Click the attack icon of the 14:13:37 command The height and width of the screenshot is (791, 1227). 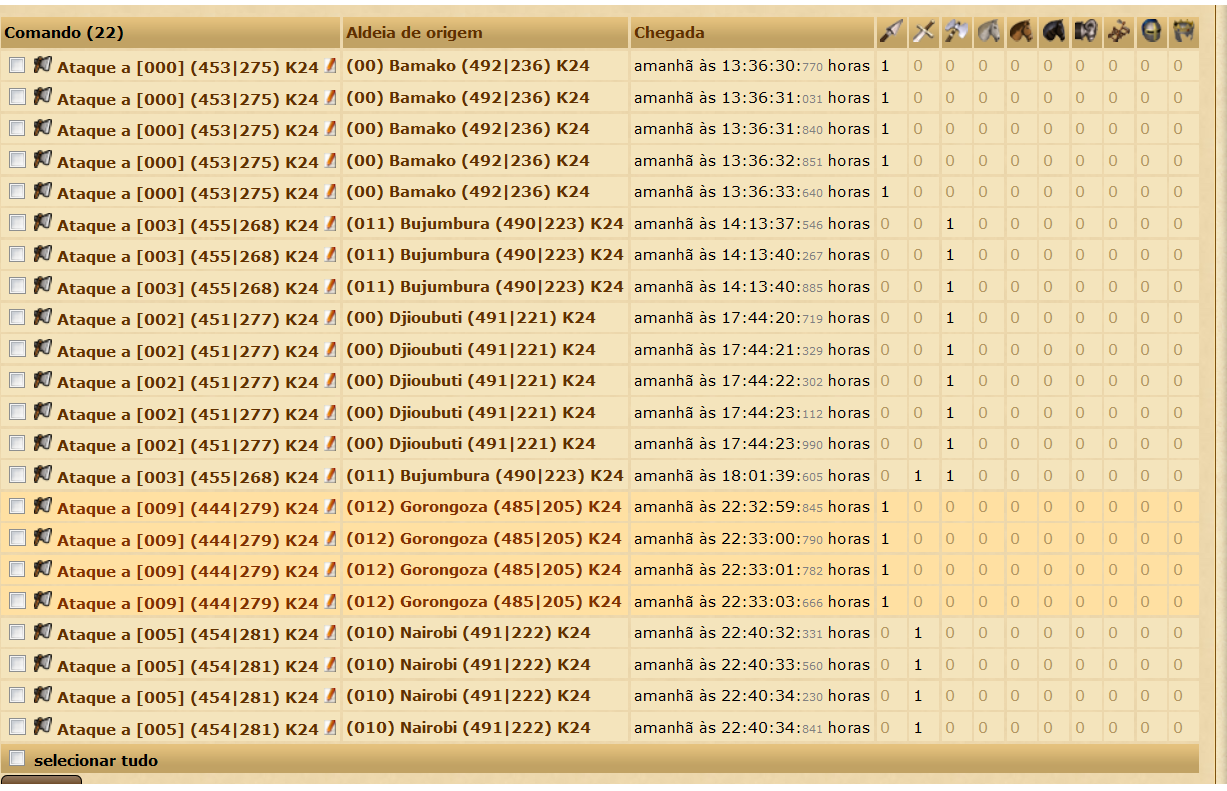42,223
